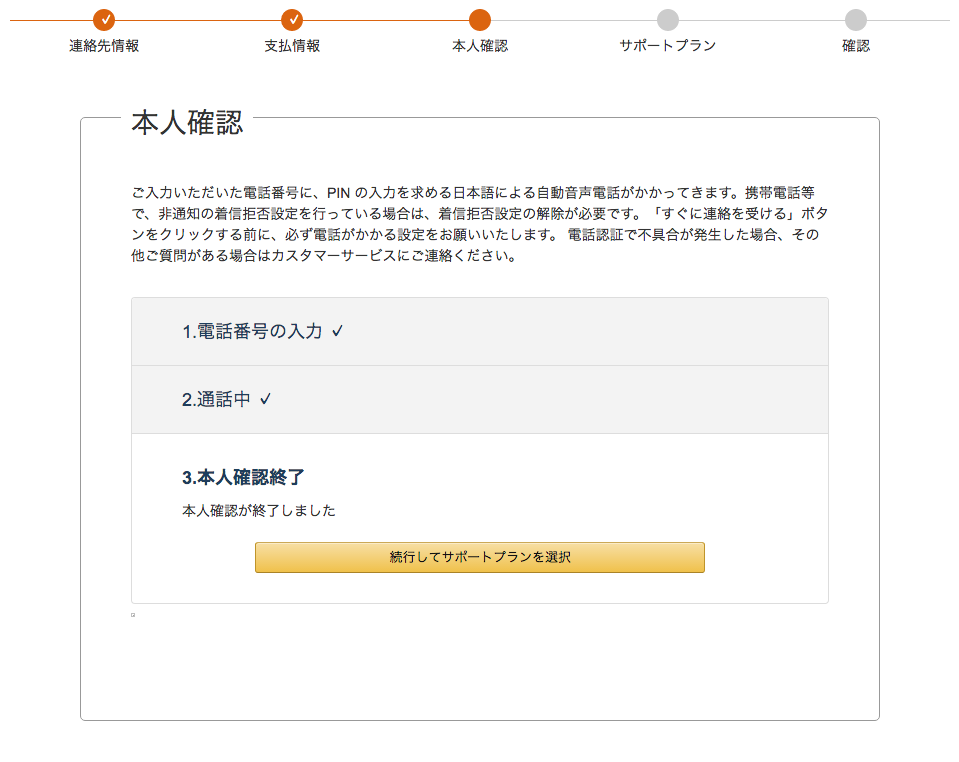Select the 連絡先情報 step label
The width and height of the screenshot is (959, 762).
click(105, 44)
